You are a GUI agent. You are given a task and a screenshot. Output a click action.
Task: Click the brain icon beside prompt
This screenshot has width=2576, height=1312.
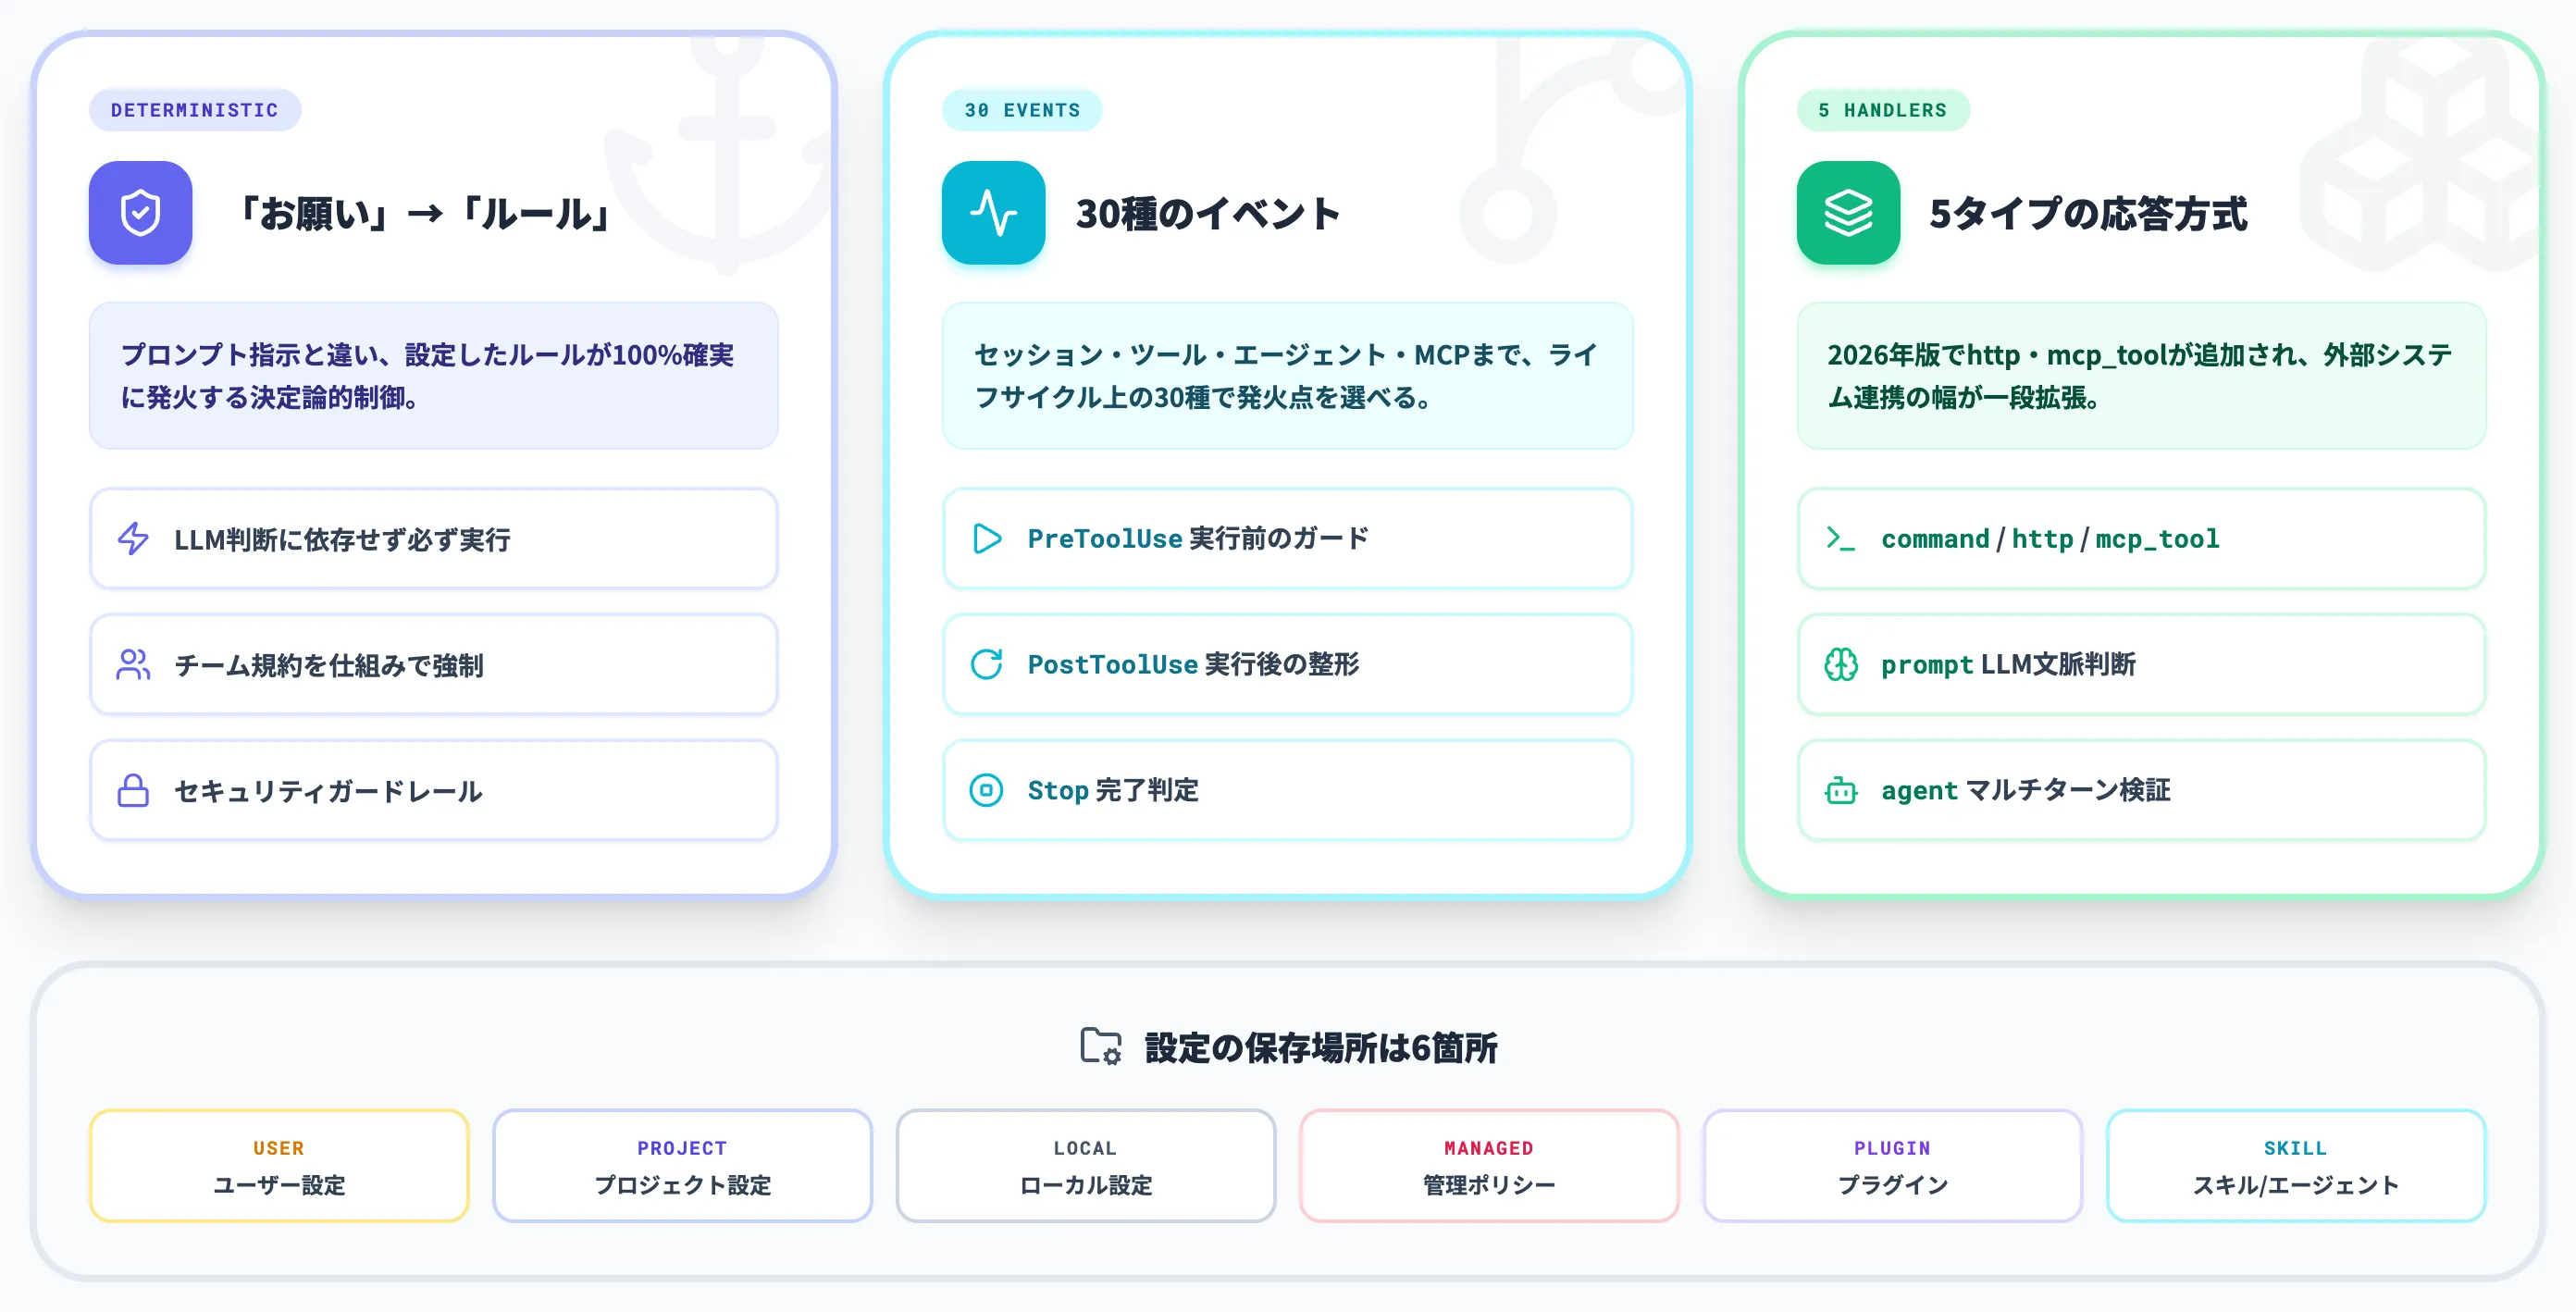1841,665
